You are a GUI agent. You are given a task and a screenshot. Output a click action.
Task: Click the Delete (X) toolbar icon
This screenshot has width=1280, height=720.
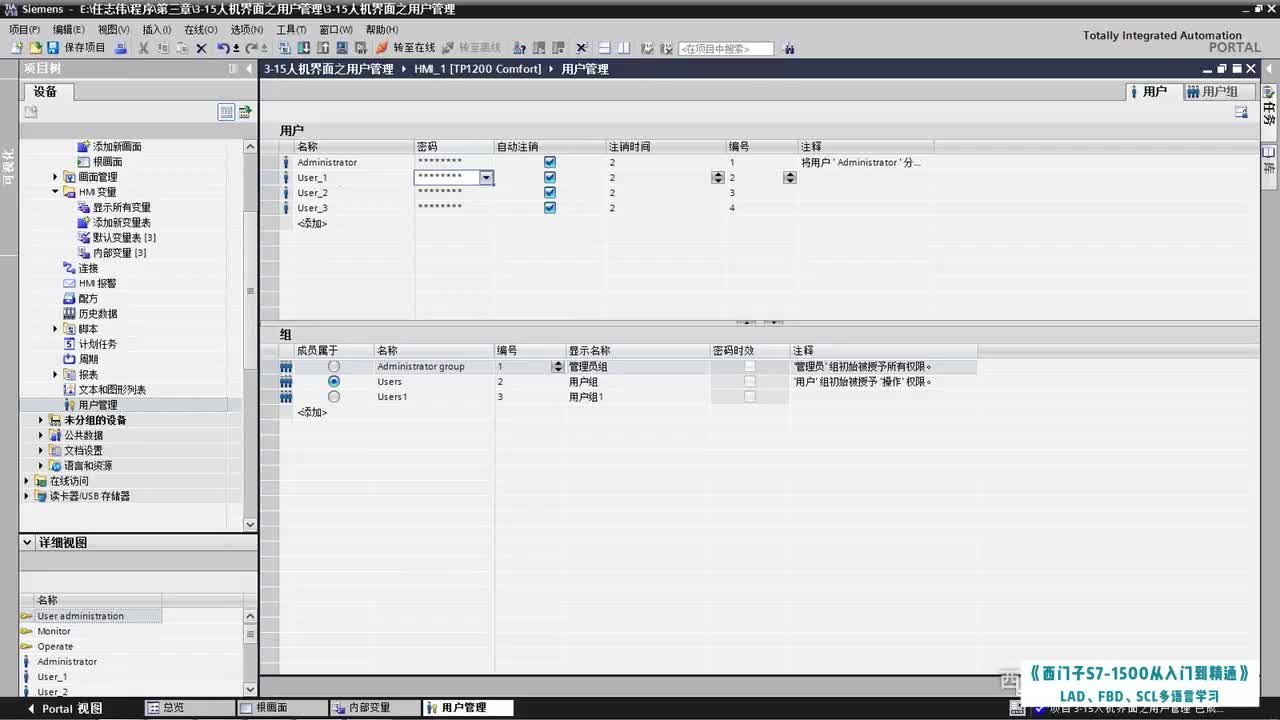click(x=201, y=48)
